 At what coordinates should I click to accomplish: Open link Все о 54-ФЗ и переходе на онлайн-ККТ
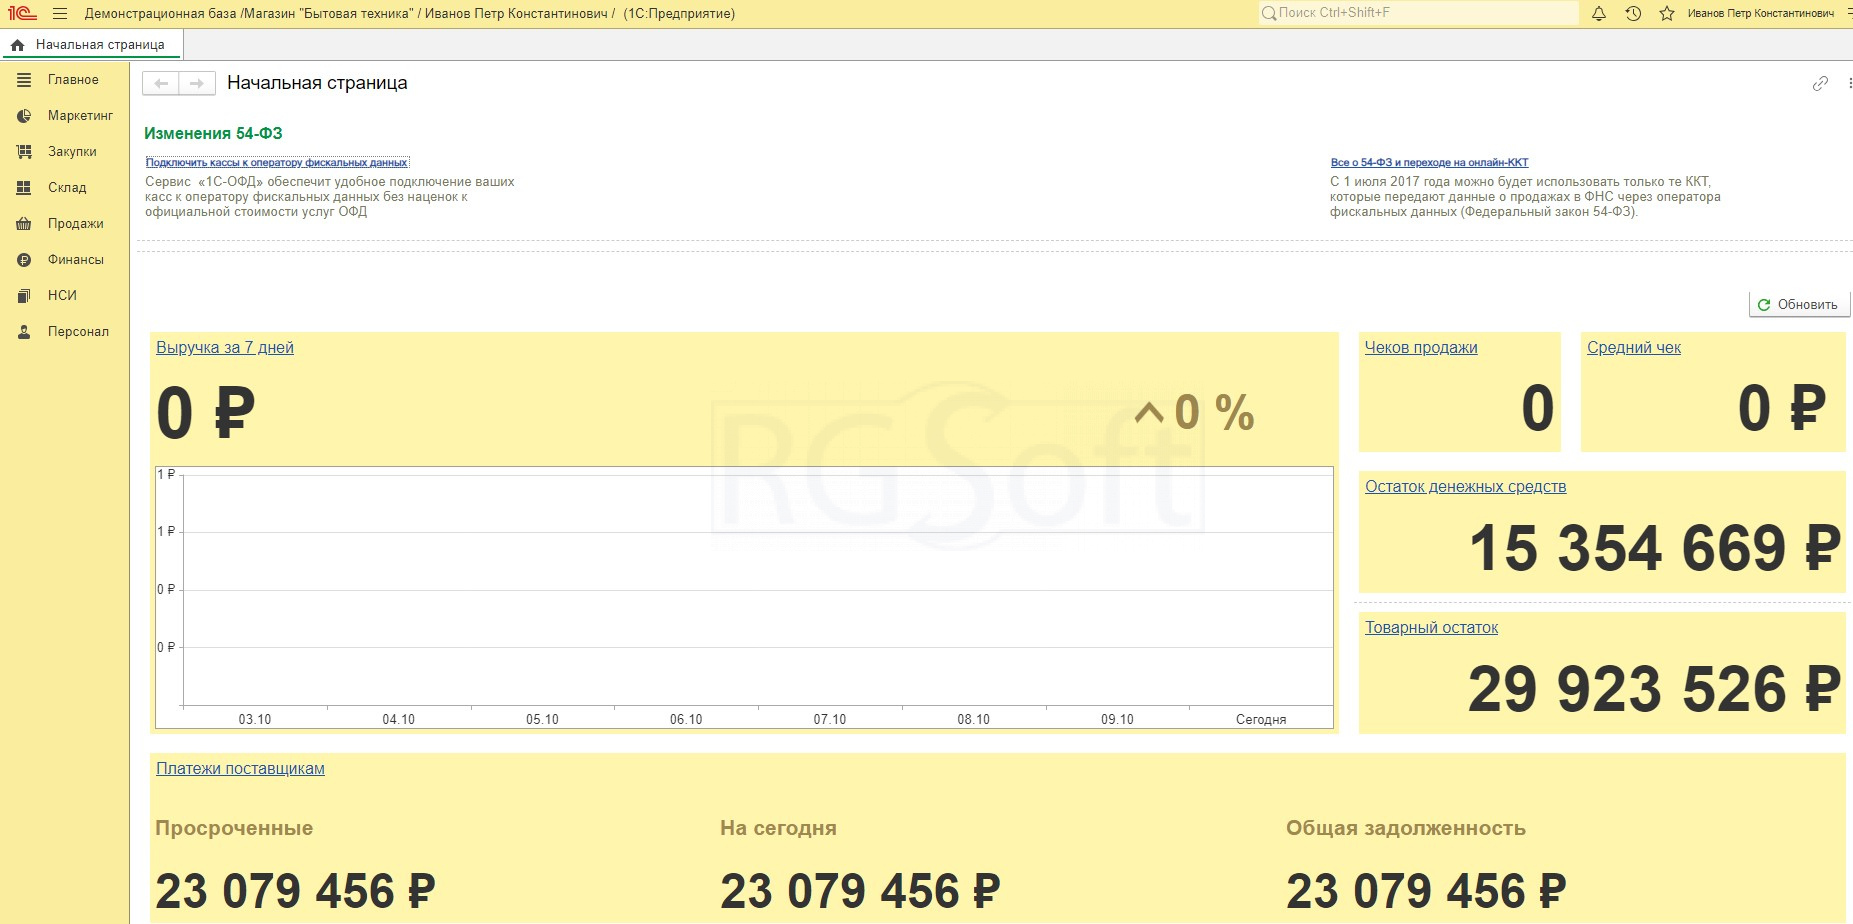coord(1429,162)
